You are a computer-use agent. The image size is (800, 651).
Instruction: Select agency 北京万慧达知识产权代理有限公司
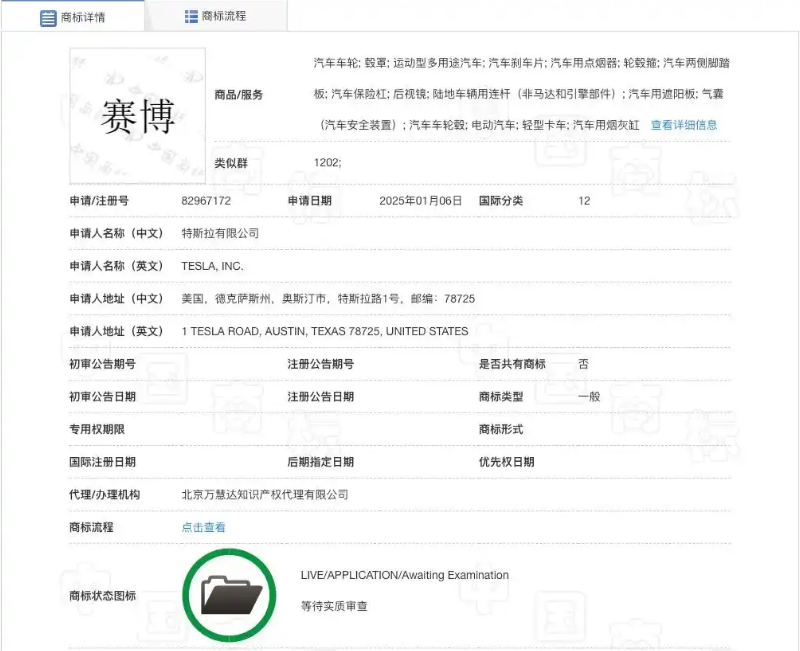pos(265,494)
